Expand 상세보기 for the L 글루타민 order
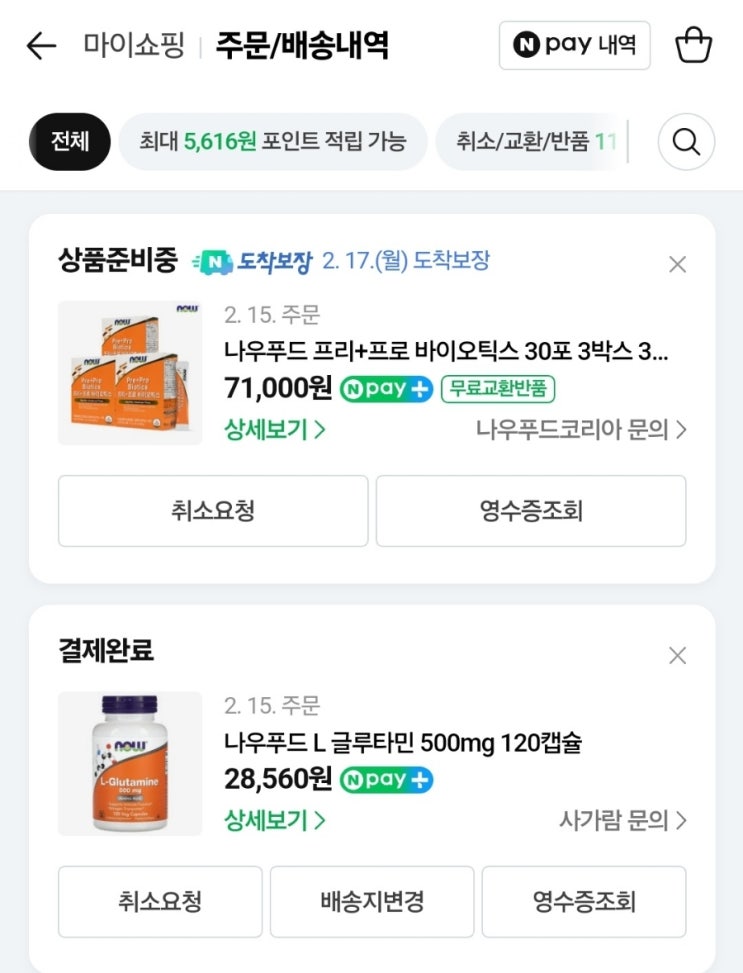This screenshot has height=973, width=743. (275, 821)
